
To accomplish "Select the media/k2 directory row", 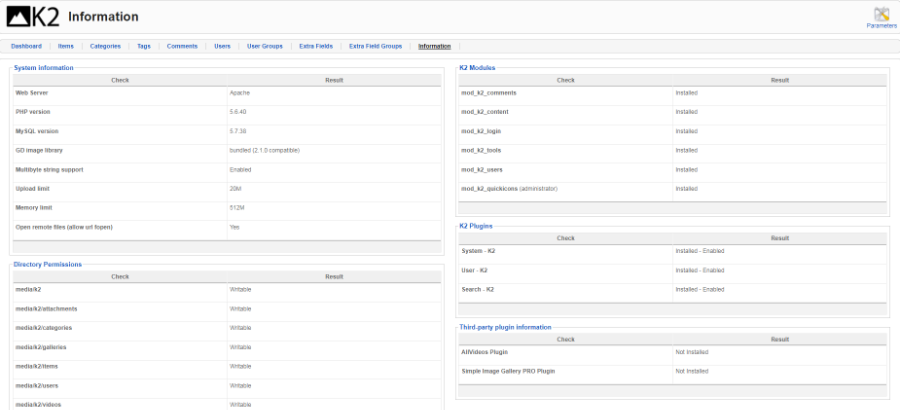I will (227, 290).
